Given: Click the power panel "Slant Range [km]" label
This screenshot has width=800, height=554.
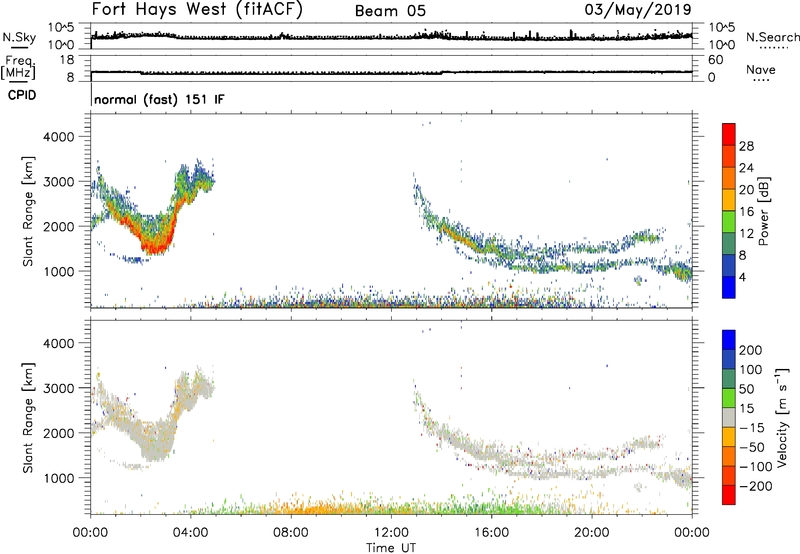Looking at the screenshot, I should pyautogui.click(x=28, y=211).
